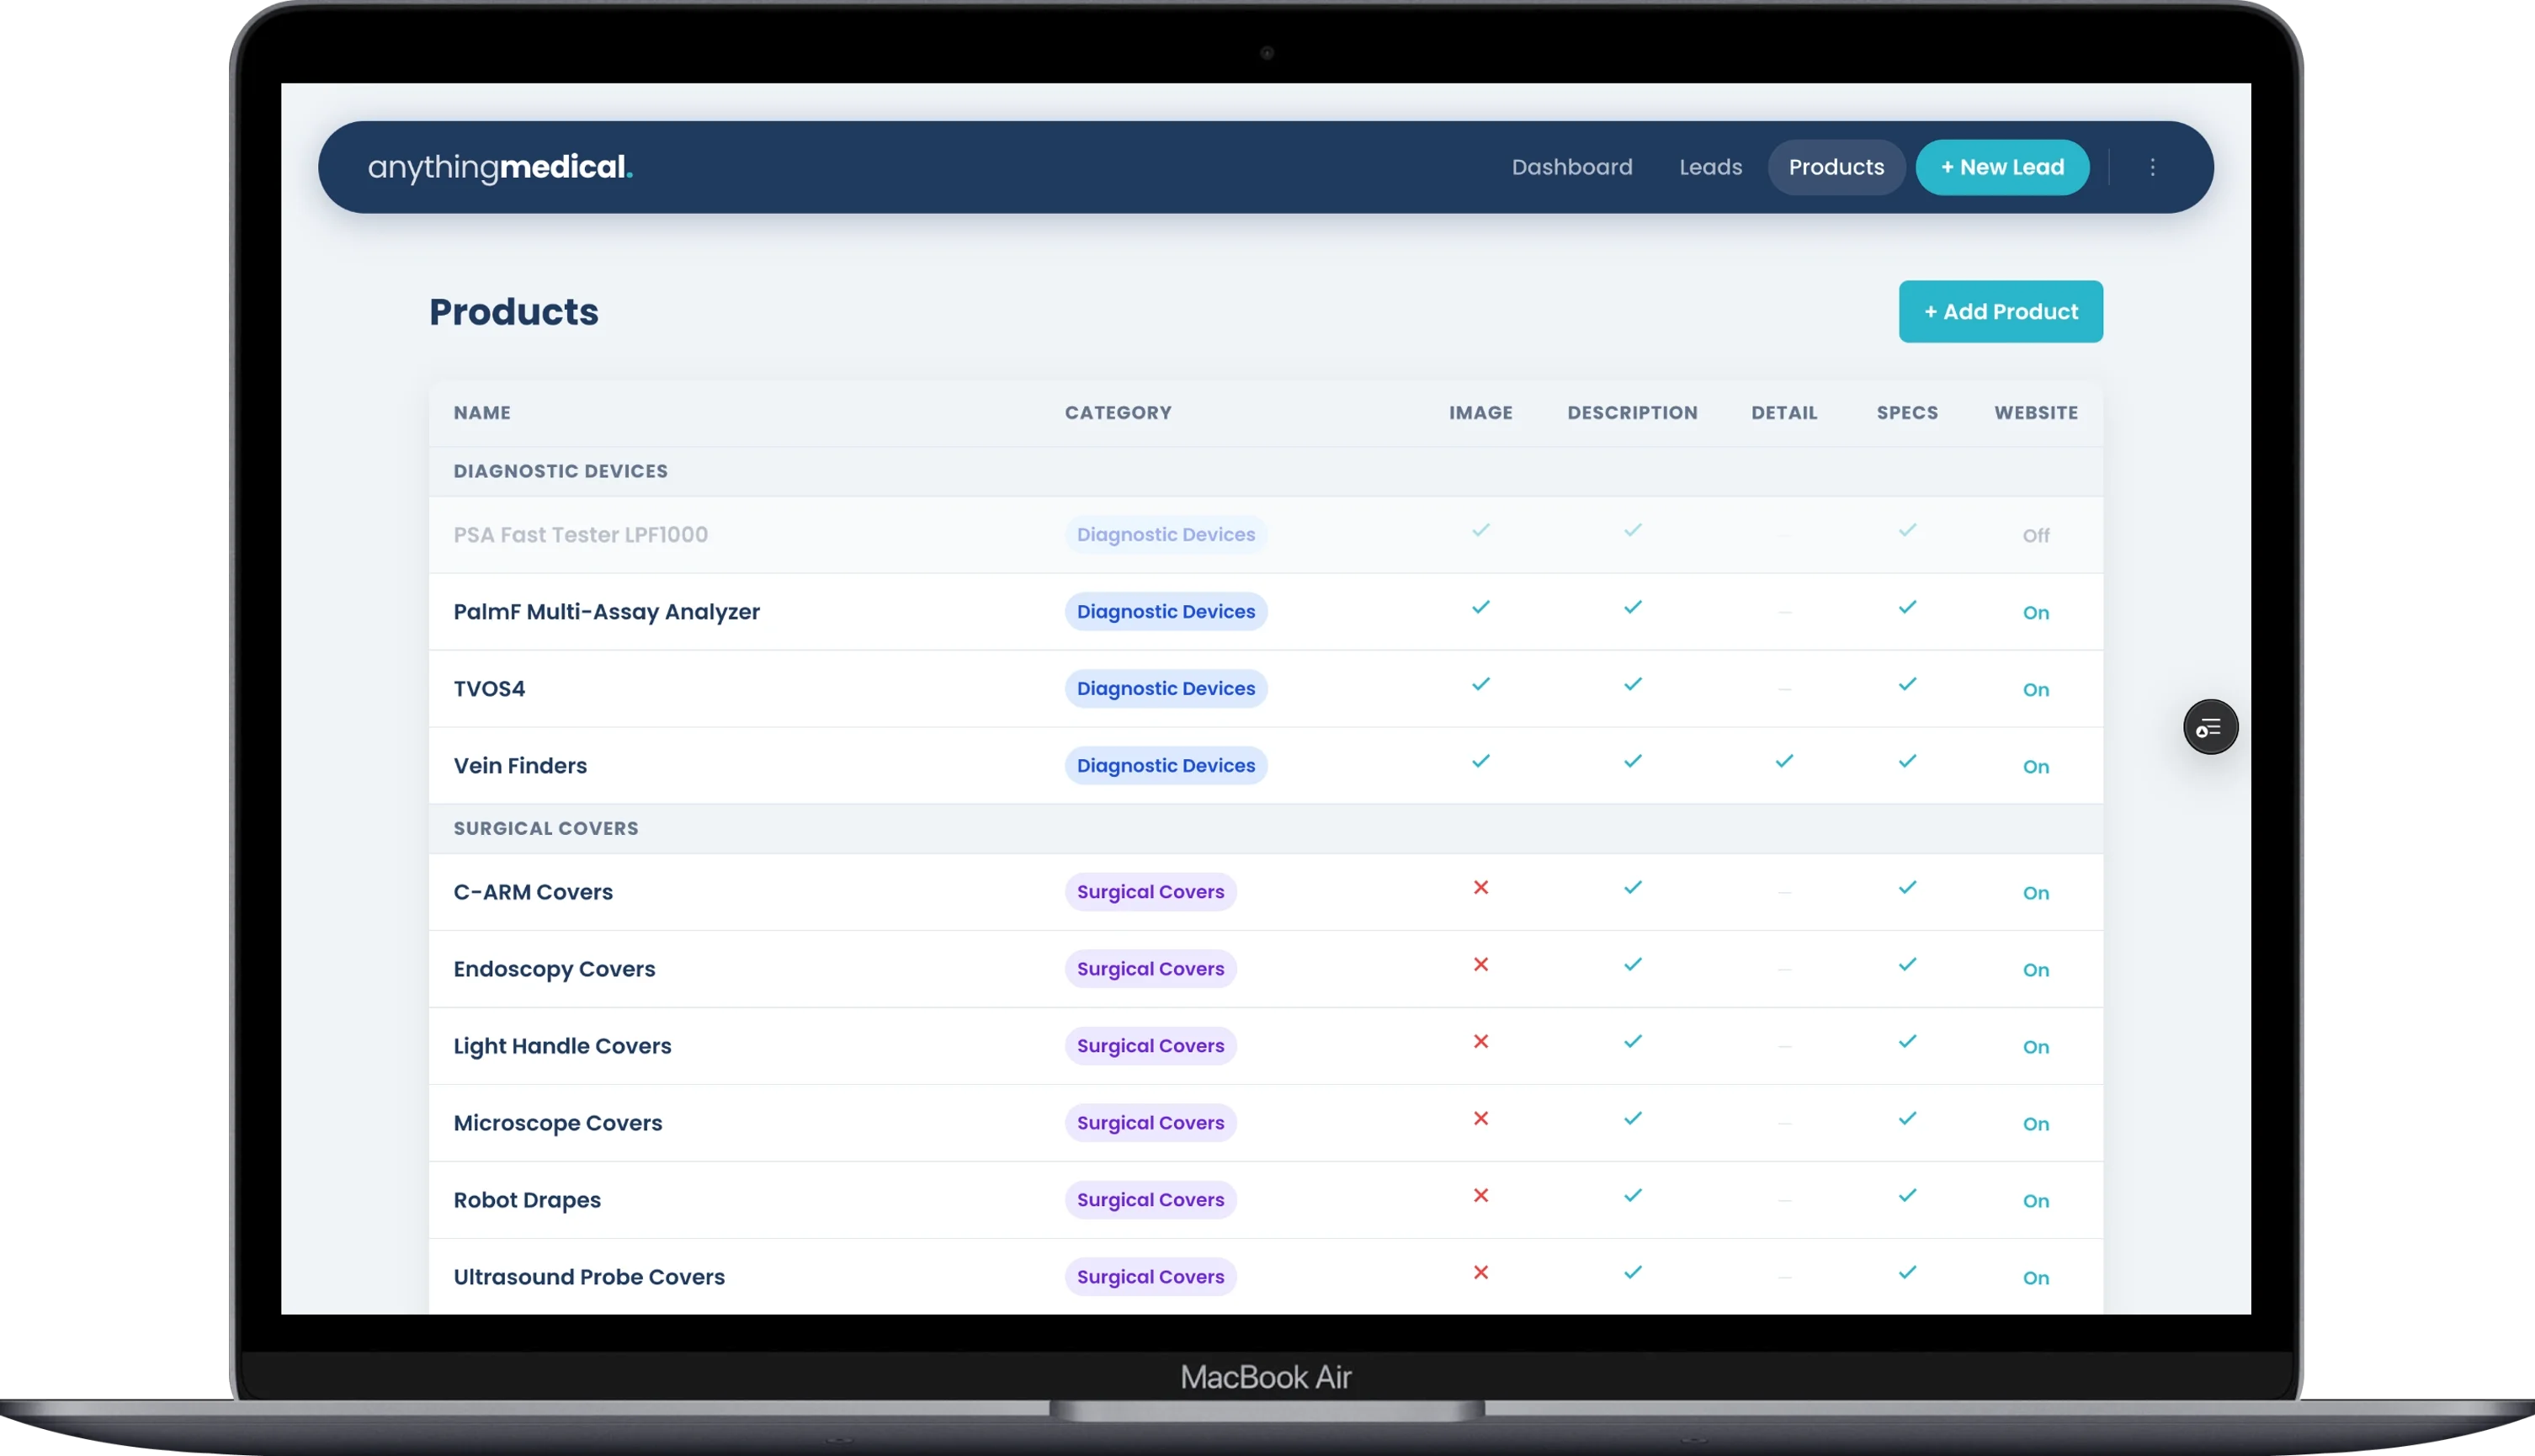Click the PSA Fast Tester LPF1000 name
The width and height of the screenshot is (2535, 1456).
coord(580,534)
